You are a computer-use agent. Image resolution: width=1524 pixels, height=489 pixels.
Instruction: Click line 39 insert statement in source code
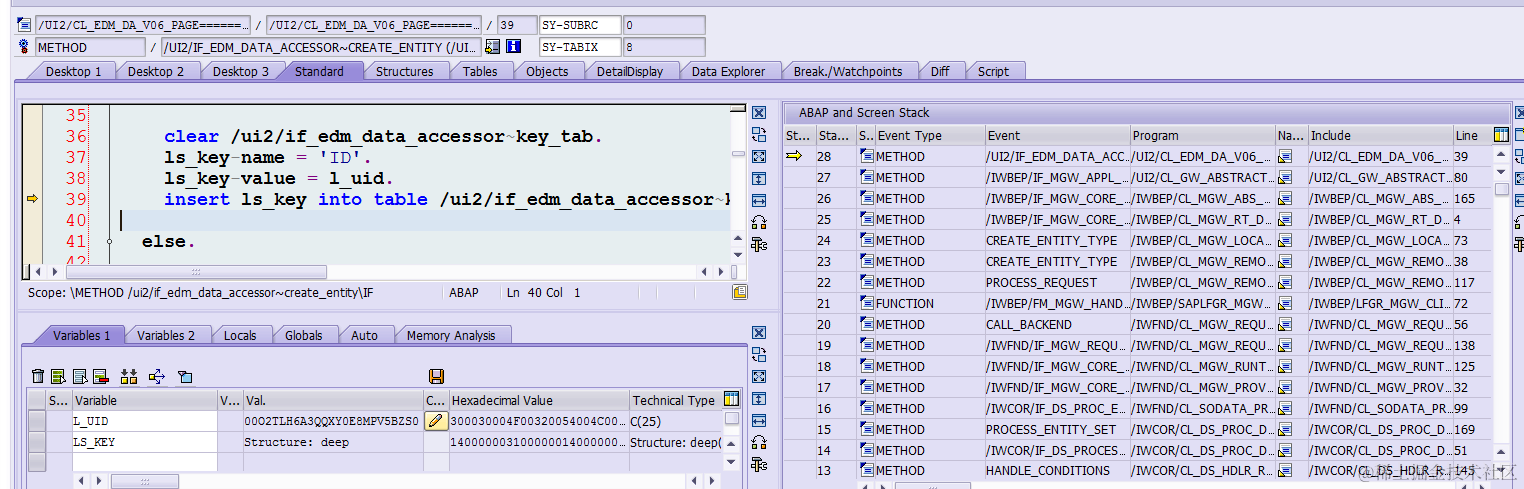click(x=446, y=200)
